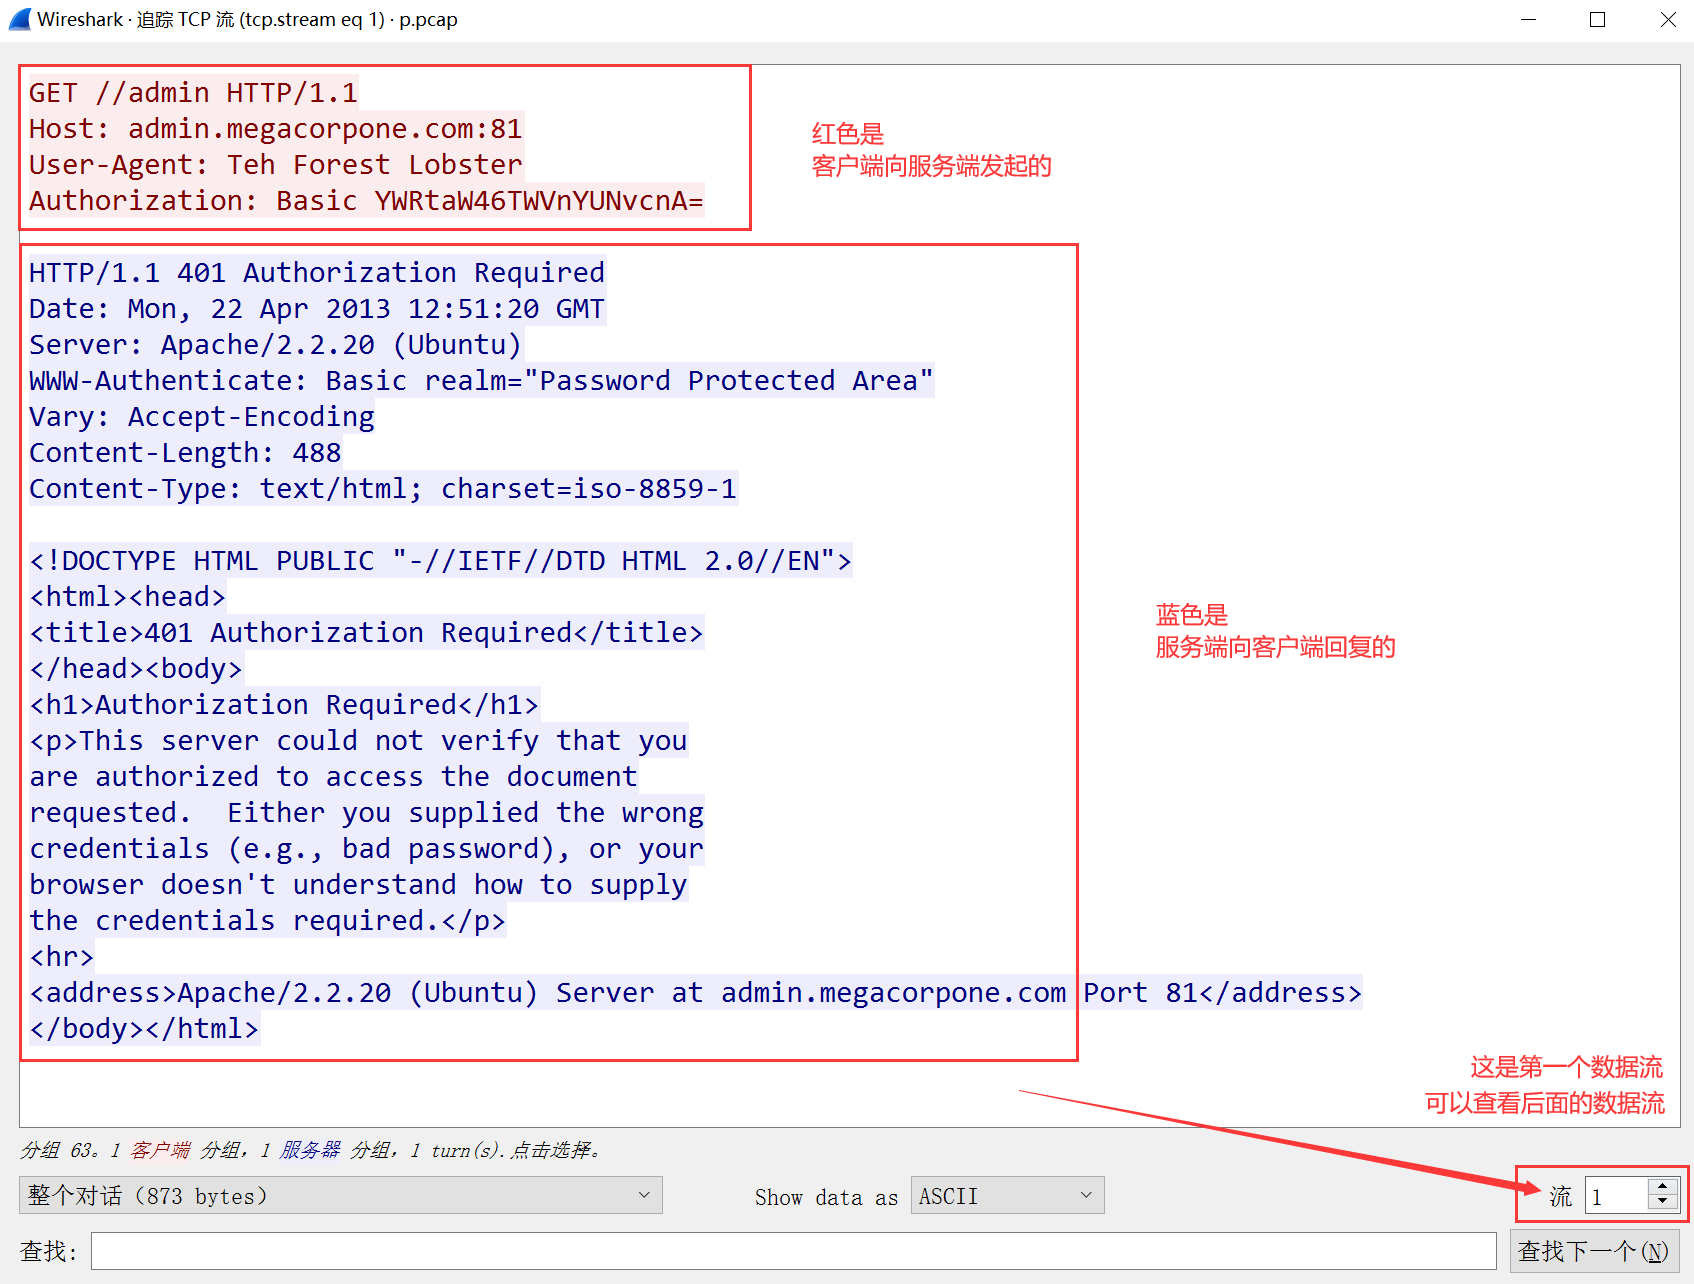
Task: Focus the 查找 search text field
Action: (x=792, y=1251)
